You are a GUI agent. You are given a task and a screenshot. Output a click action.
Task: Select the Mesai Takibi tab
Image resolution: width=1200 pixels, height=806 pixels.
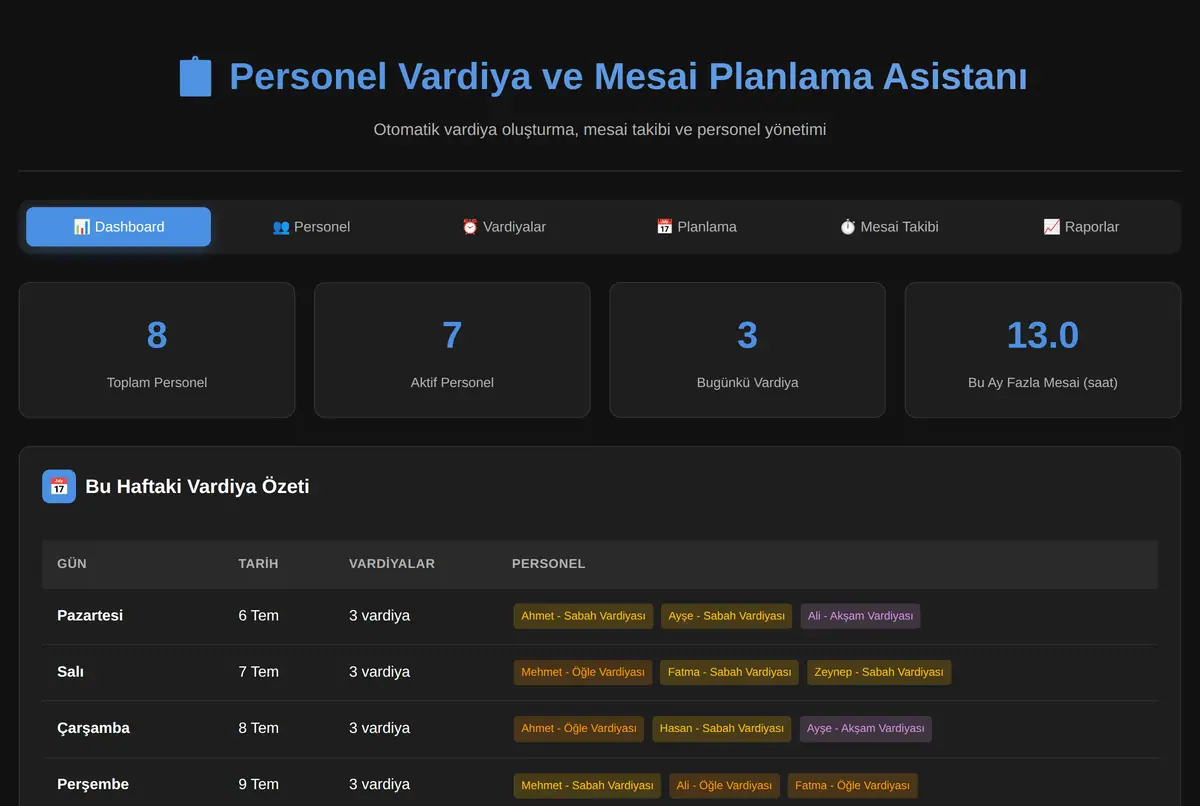point(889,227)
